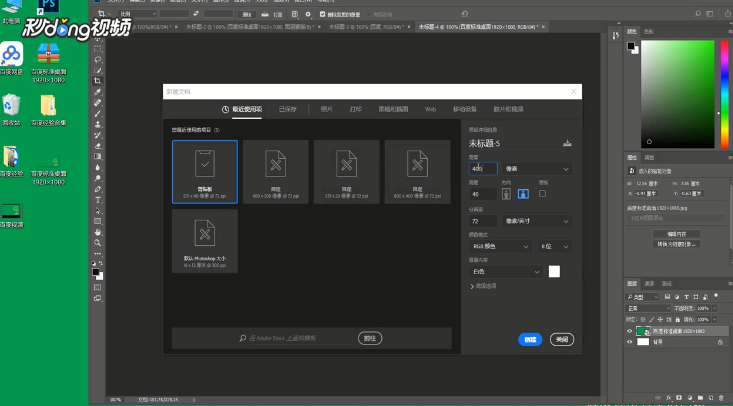Click the 关闭 button in dialog

point(562,340)
